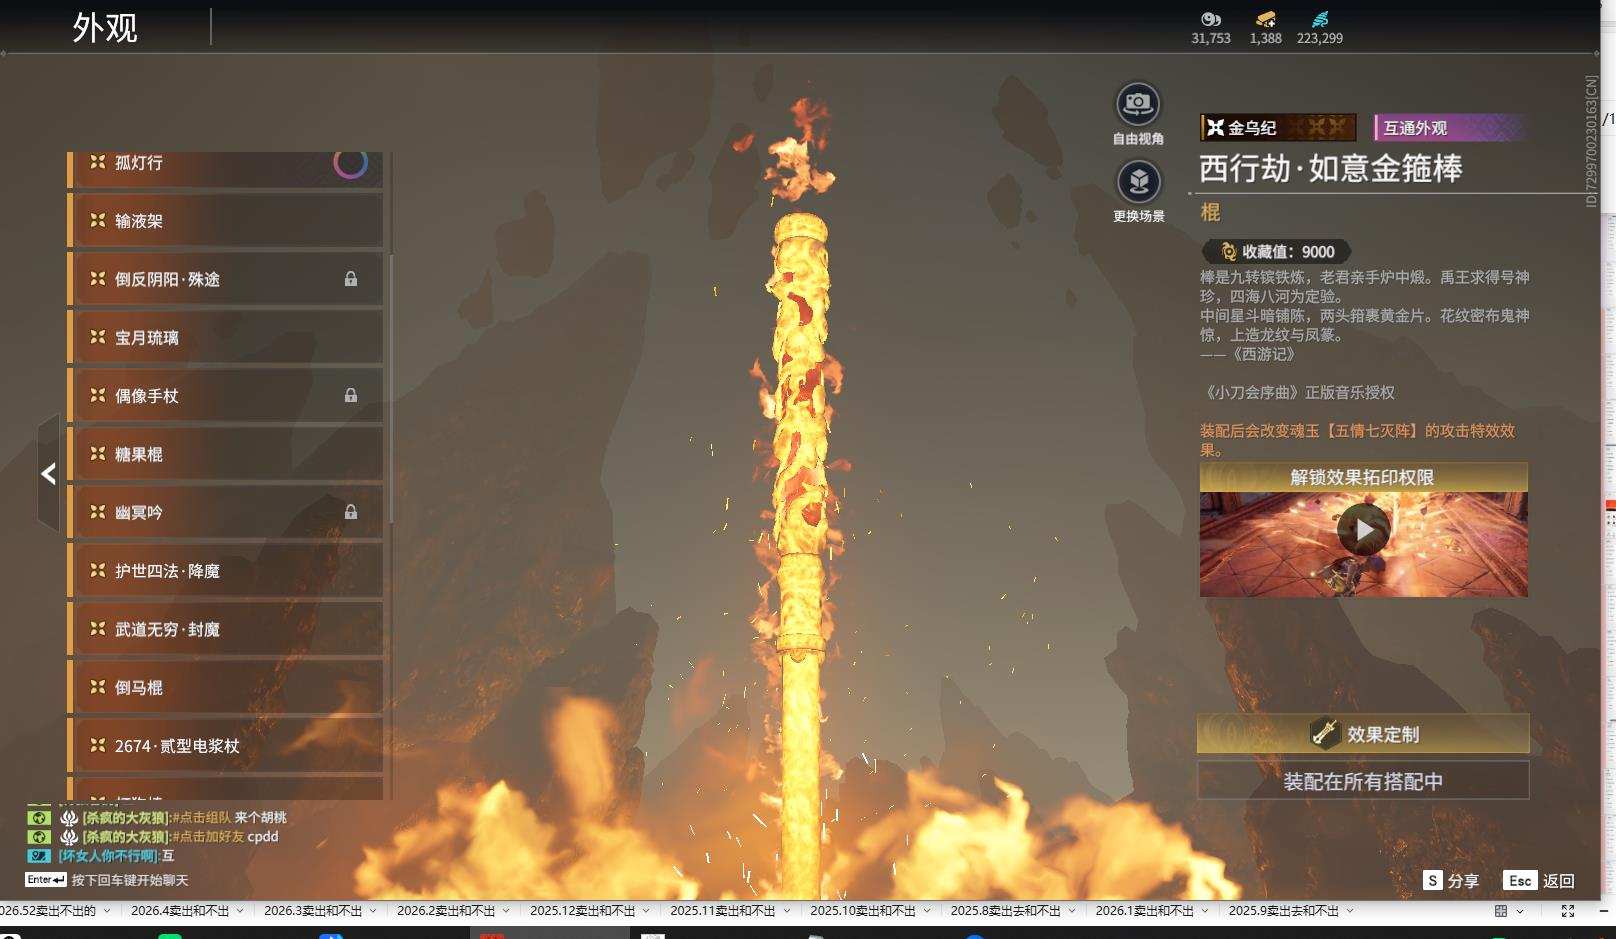Switch to the 2025.10卖出和不出 sheet tab
The image size is (1616, 939).
click(x=863, y=911)
